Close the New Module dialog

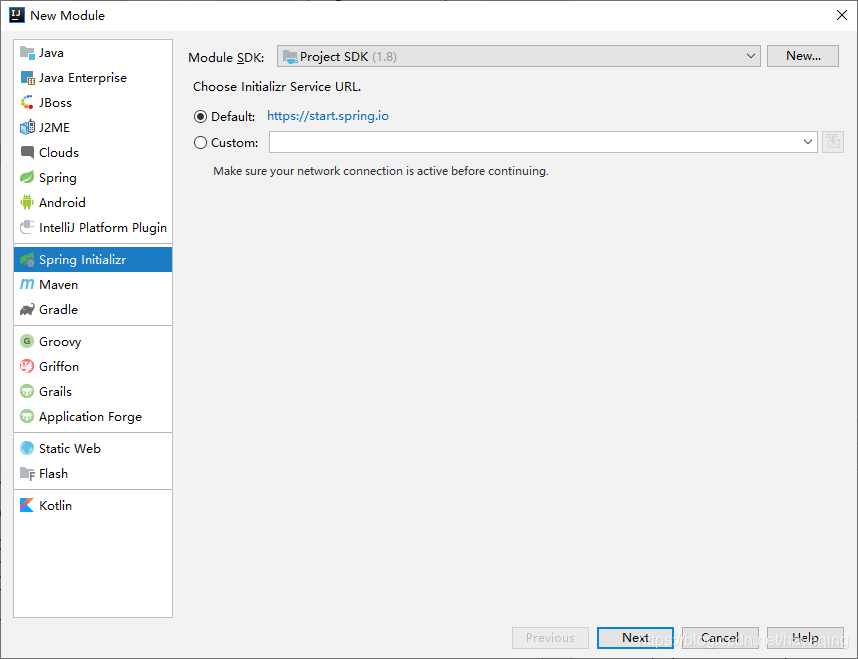(842, 15)
